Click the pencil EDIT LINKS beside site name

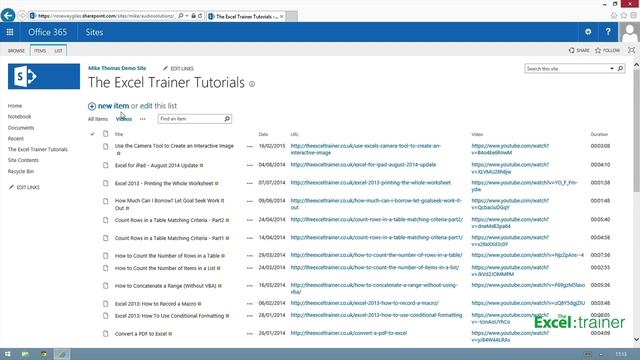click(x=178, y=69)
